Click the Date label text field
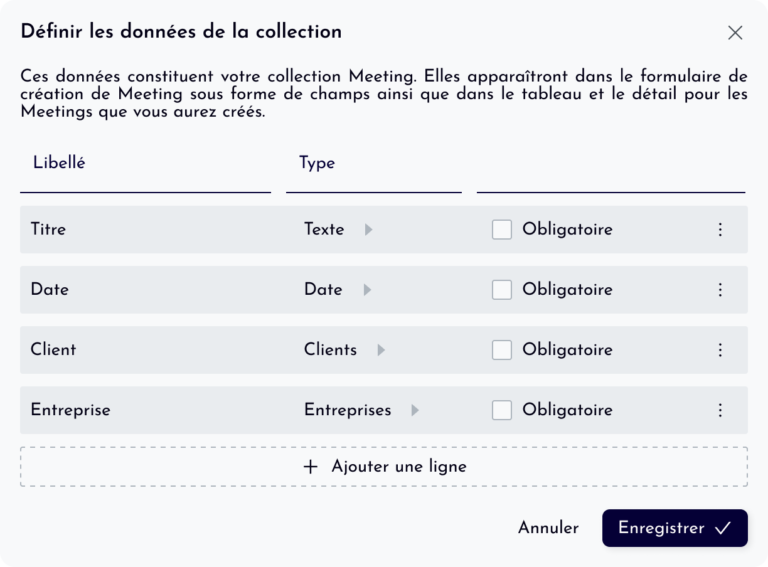768x567 pixels. coord(150,290)
